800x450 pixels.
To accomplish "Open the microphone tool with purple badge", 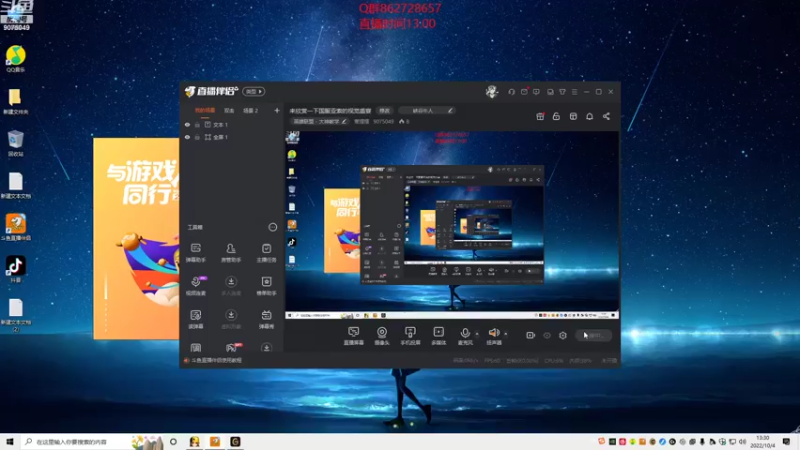I will (196, 286).
